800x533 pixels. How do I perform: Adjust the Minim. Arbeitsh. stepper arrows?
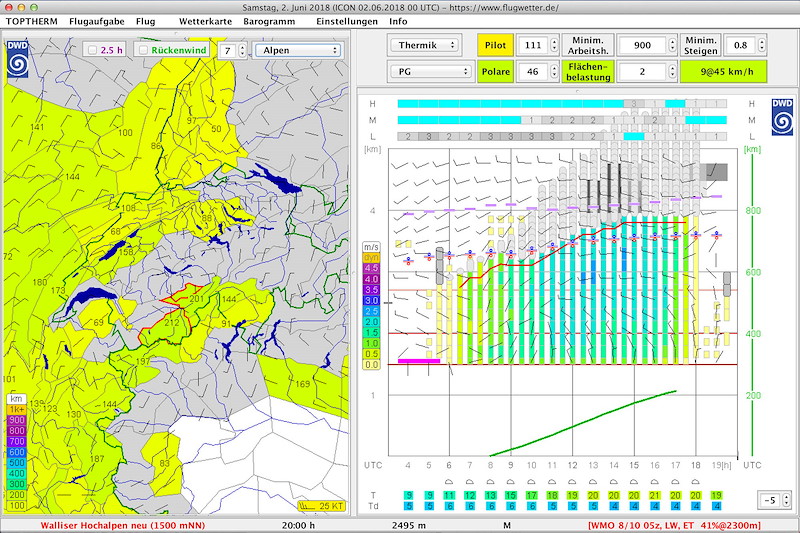point(672,45)
